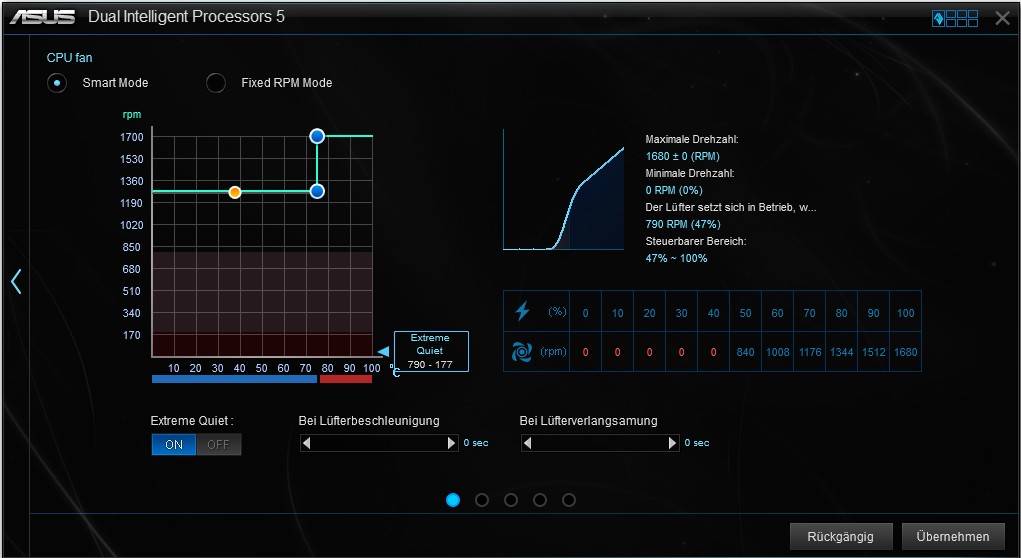Click the Übernehmen button
This screenshot has width=1021, height=558.
(x=953, y=537)
